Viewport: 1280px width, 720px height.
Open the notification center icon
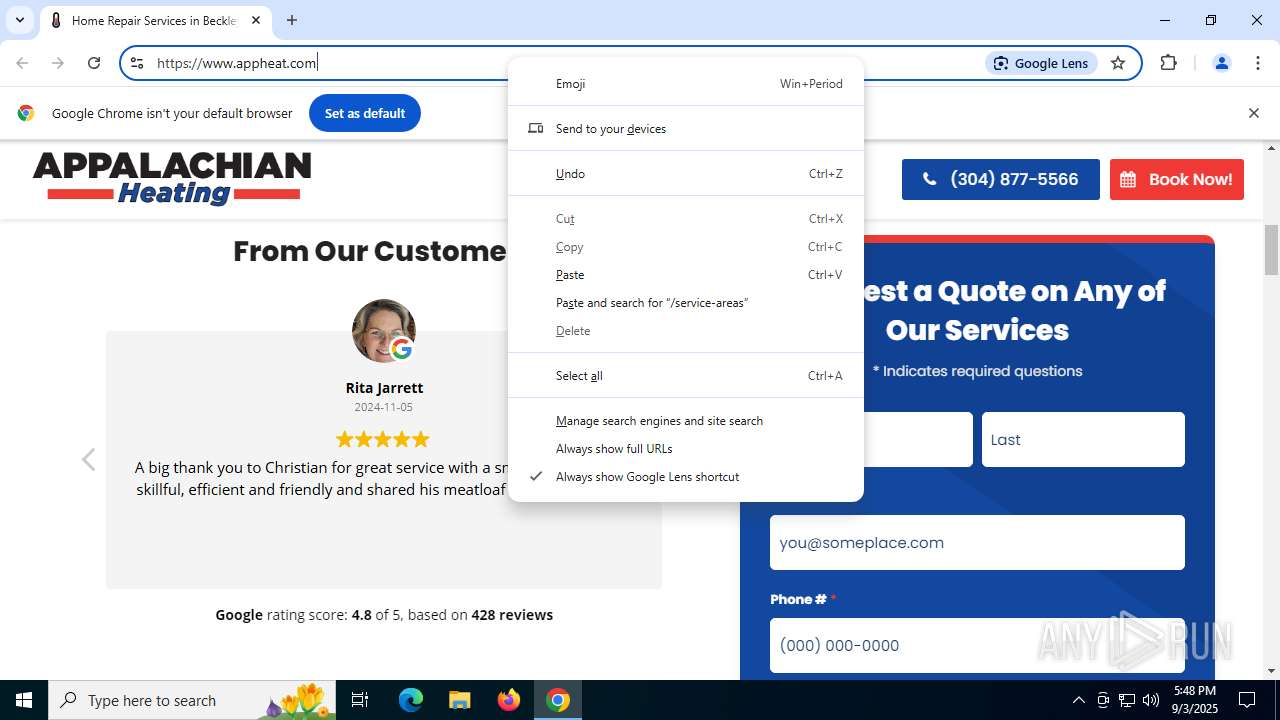(1247, 700)
